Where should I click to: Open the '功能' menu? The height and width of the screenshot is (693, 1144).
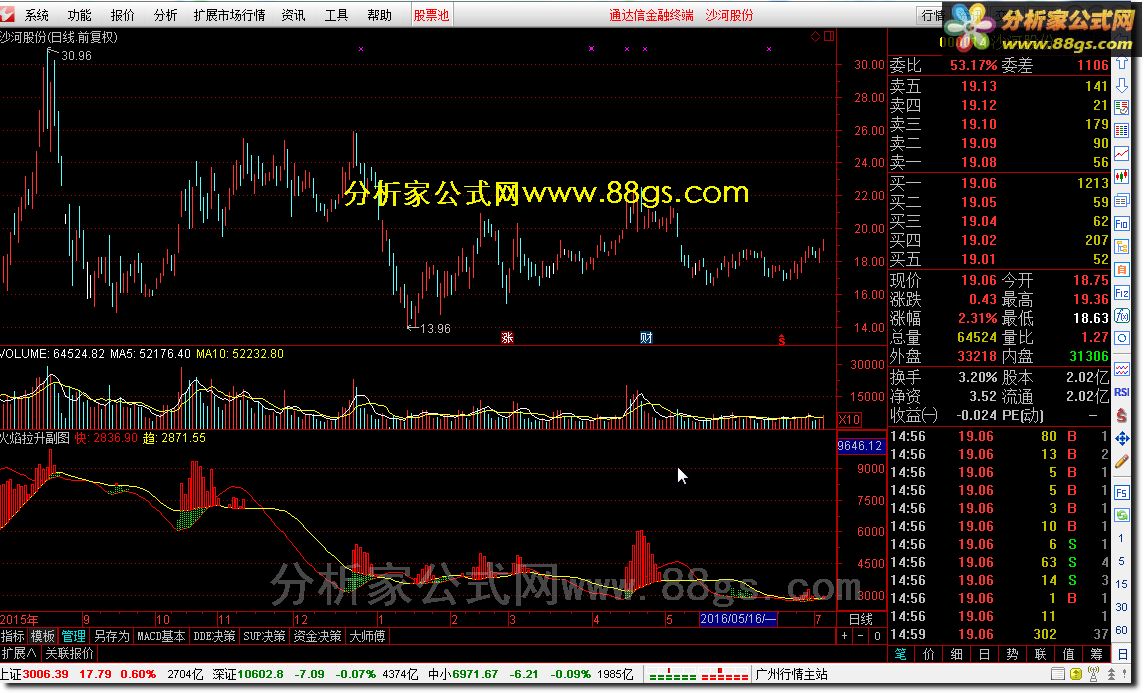[80, 15]
